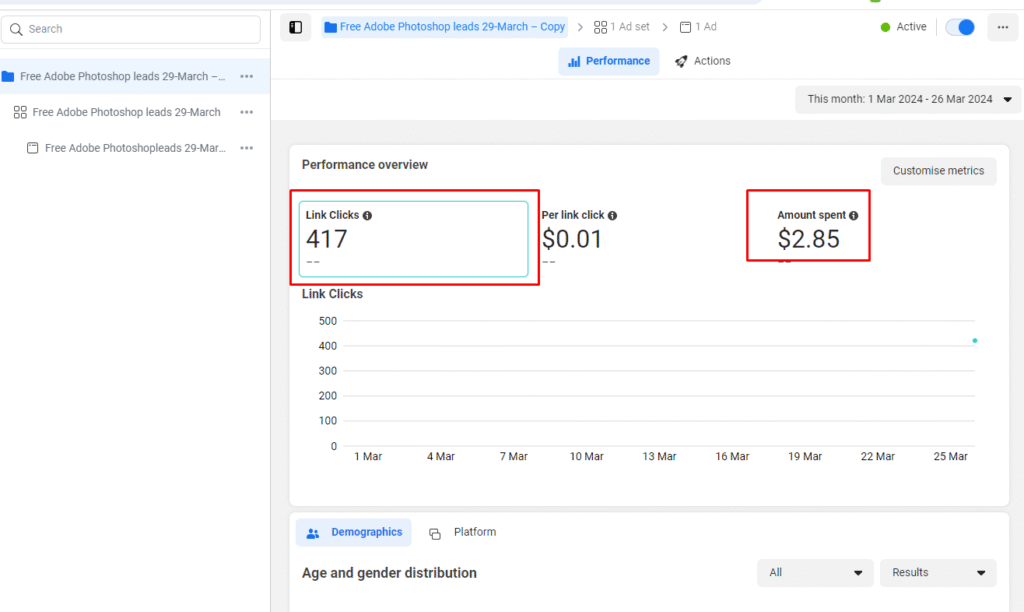Expand the Results dropdown
Image resolution: width=1024 pixels, height=612 pixels.
(x=938, y=573)
